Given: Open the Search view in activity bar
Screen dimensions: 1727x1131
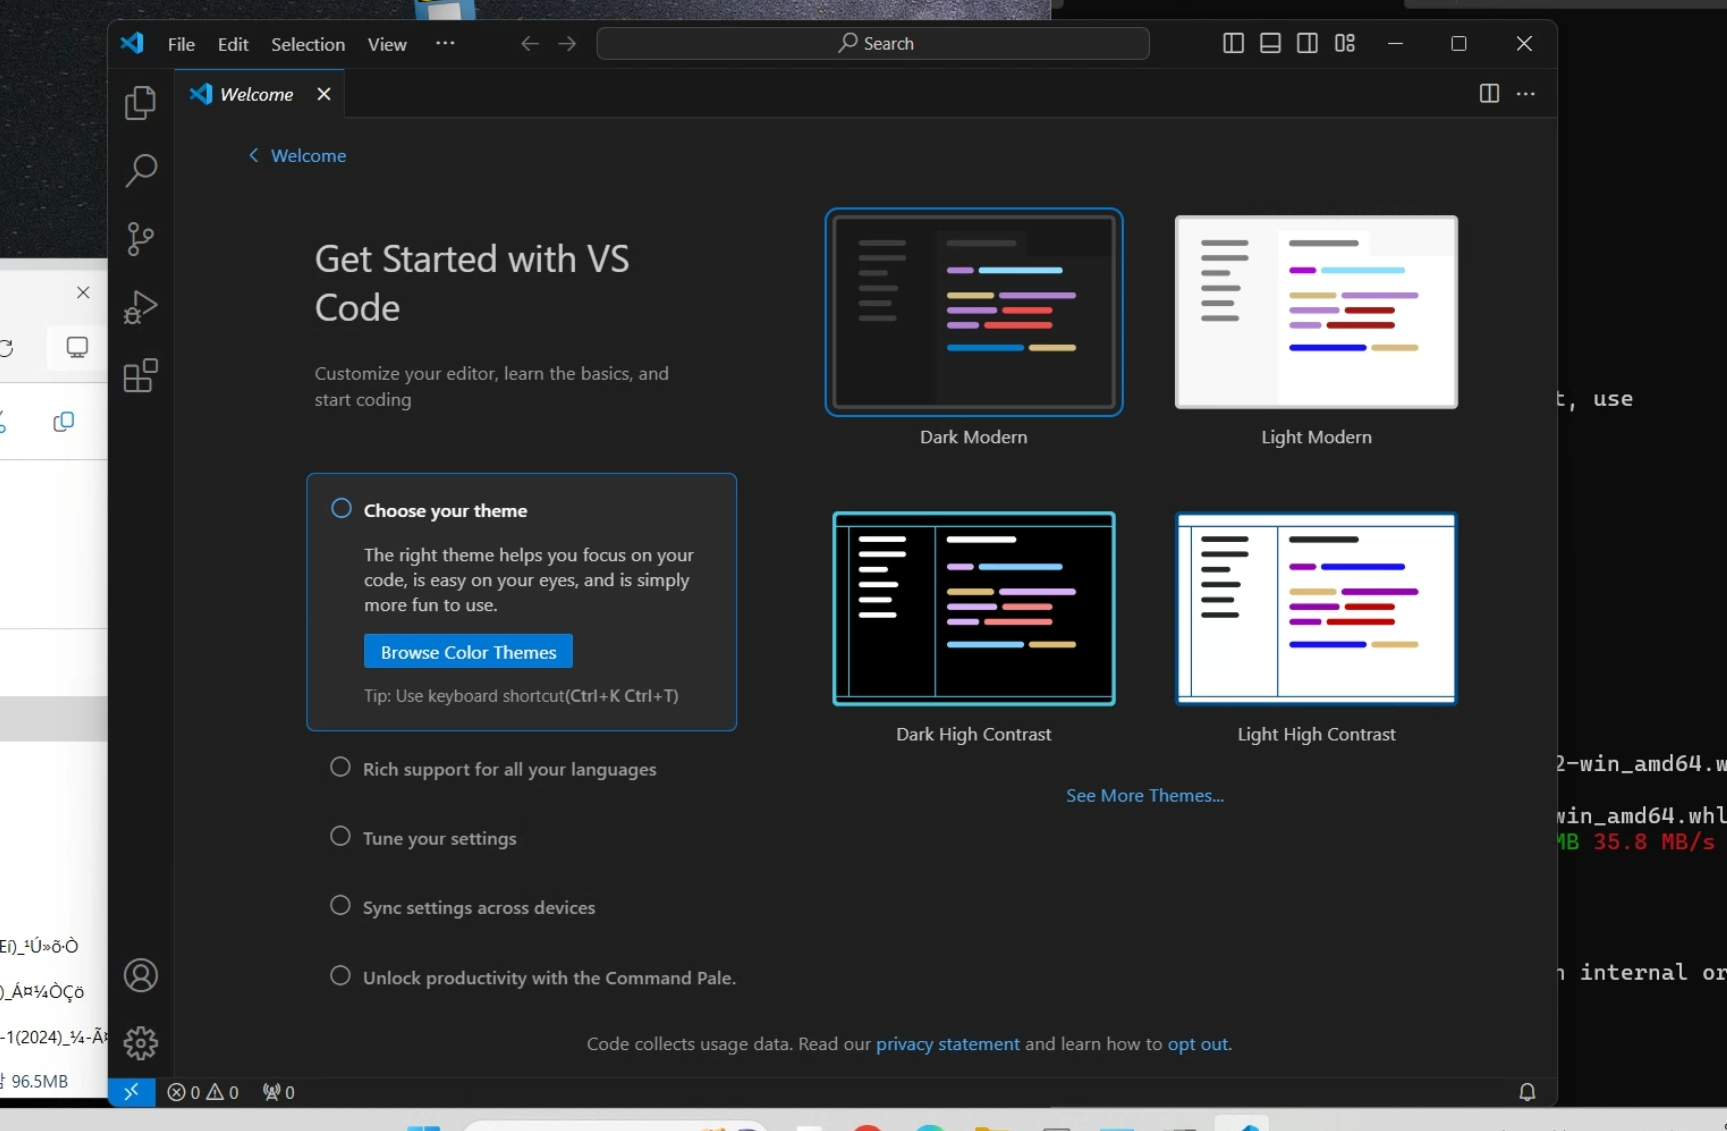Looking at the screenshot, I should click(140, 171).
